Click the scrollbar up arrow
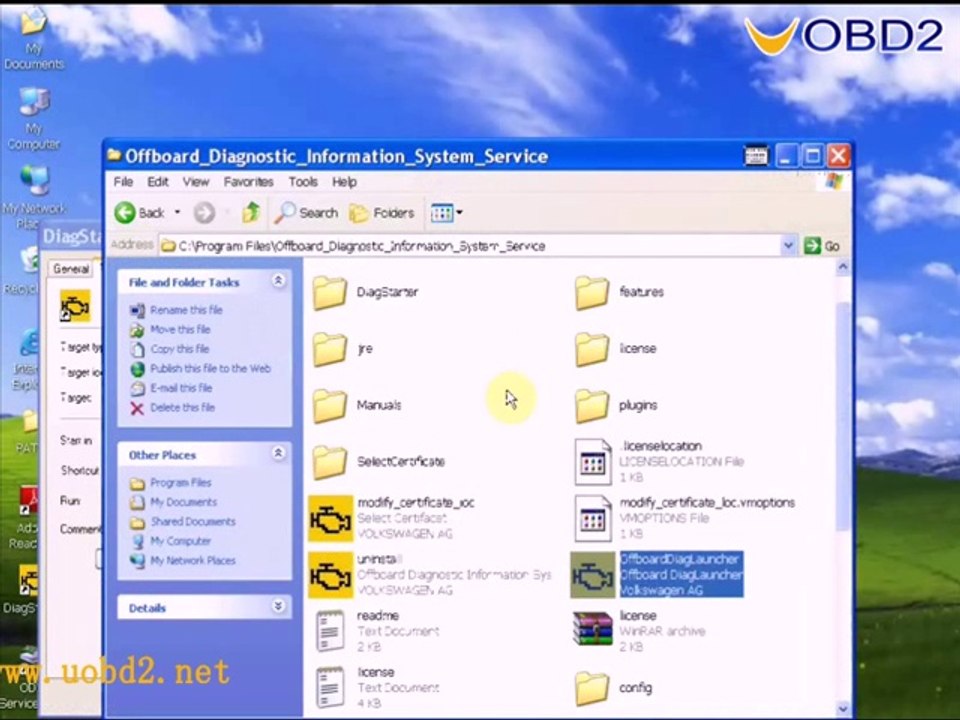960x720 pixels. (x=843, y=267)
